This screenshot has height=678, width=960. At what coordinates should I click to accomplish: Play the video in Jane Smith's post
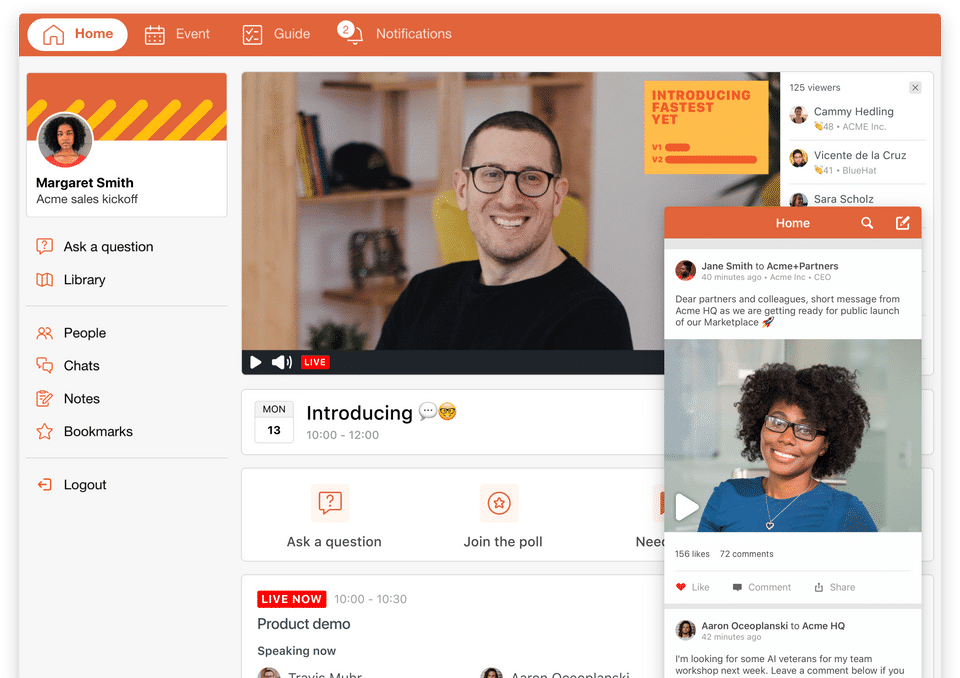tap(686, 507)
